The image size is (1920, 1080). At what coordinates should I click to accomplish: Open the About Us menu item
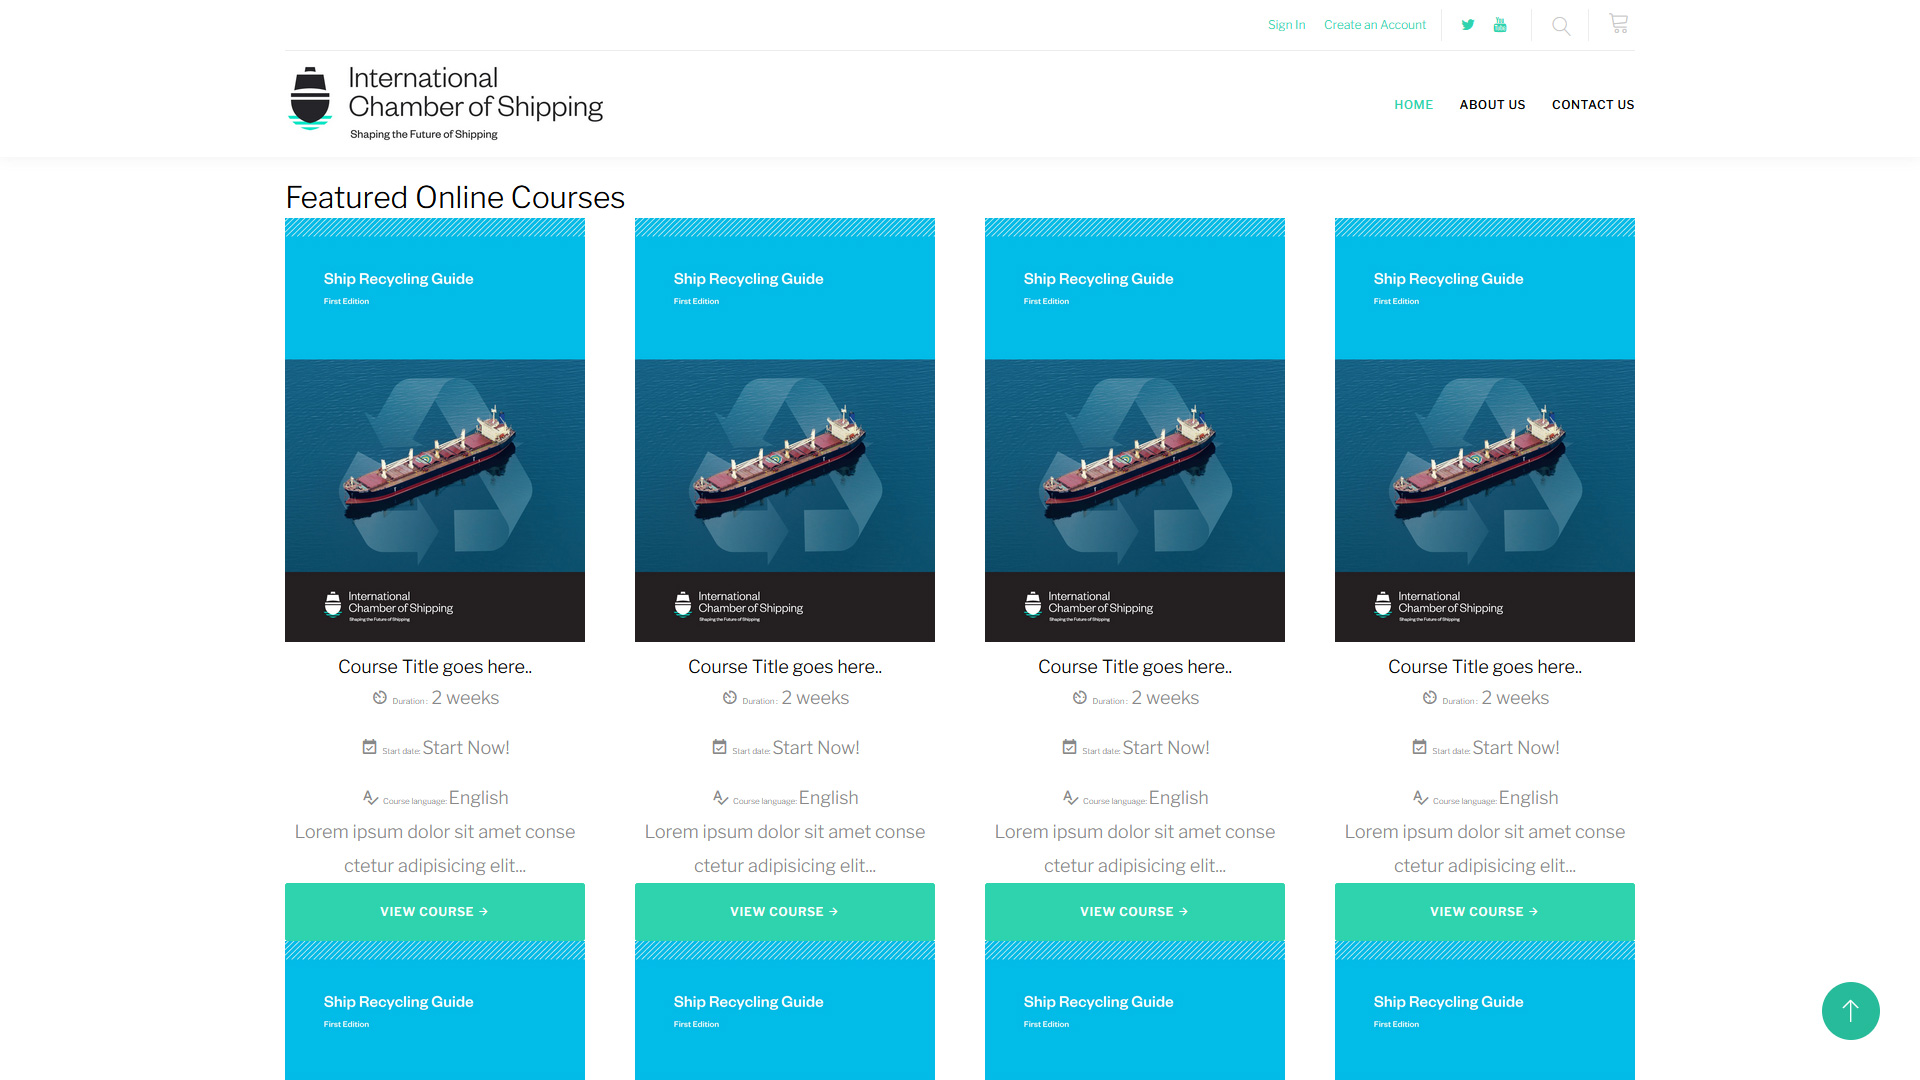(x=1492, y=105)
